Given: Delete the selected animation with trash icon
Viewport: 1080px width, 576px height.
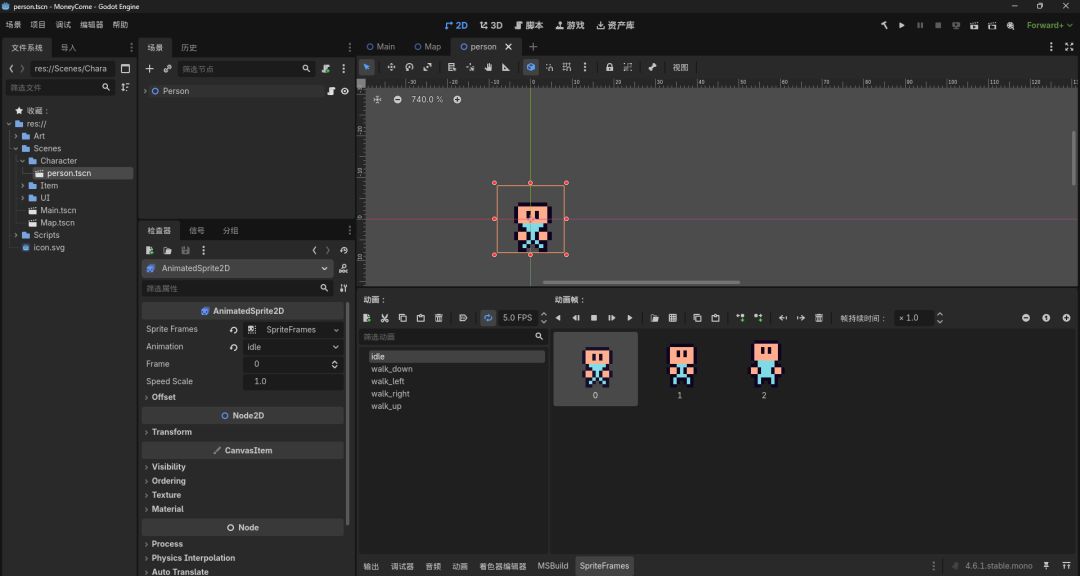Looking at the screenshot, I should [x=439, y=318].
